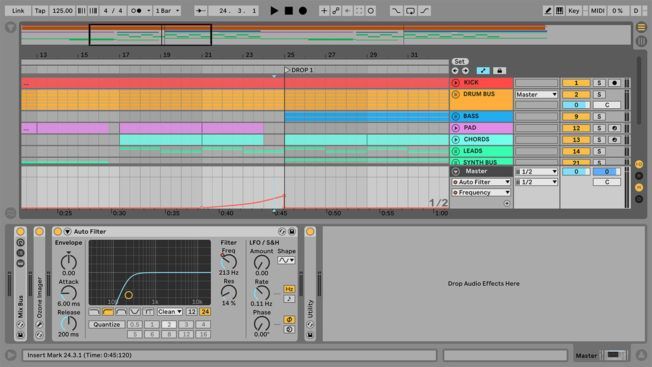Unfold the BASS track
Screen dimensions: 652x367
pos(456,116)
